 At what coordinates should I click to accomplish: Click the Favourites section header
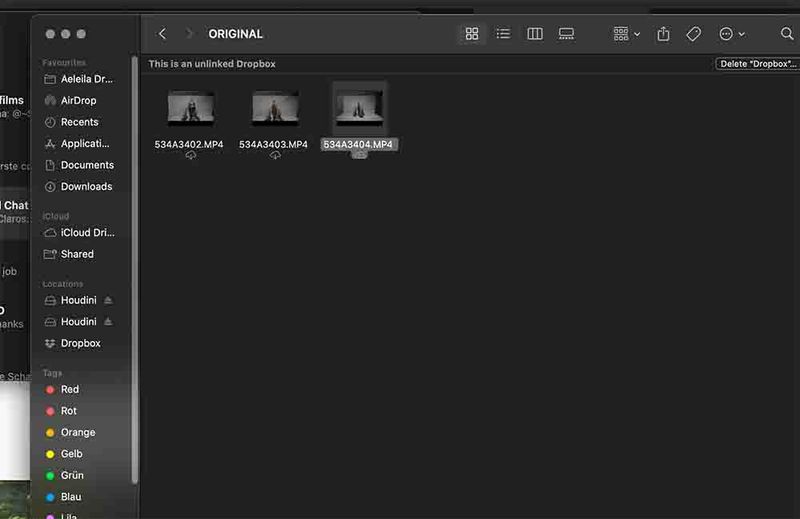tap(64, 62)
